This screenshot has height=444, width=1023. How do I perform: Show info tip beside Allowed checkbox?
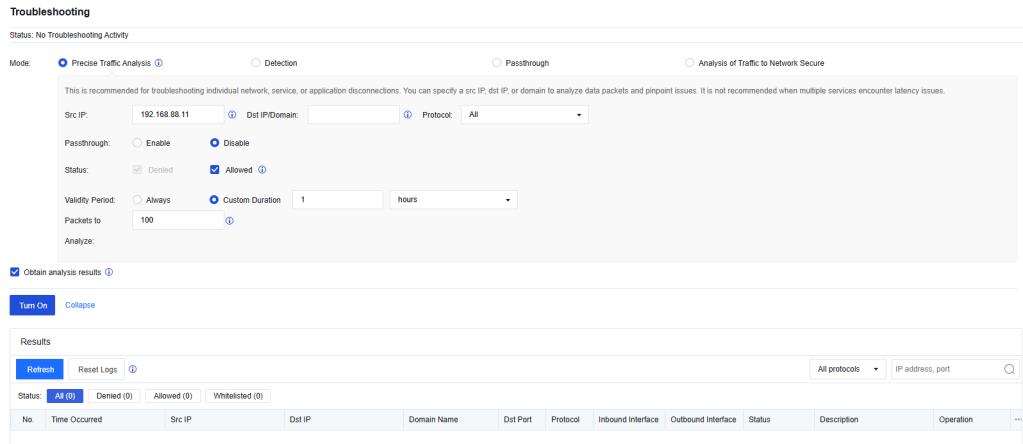pyautogui.click(x=262, y=170)
